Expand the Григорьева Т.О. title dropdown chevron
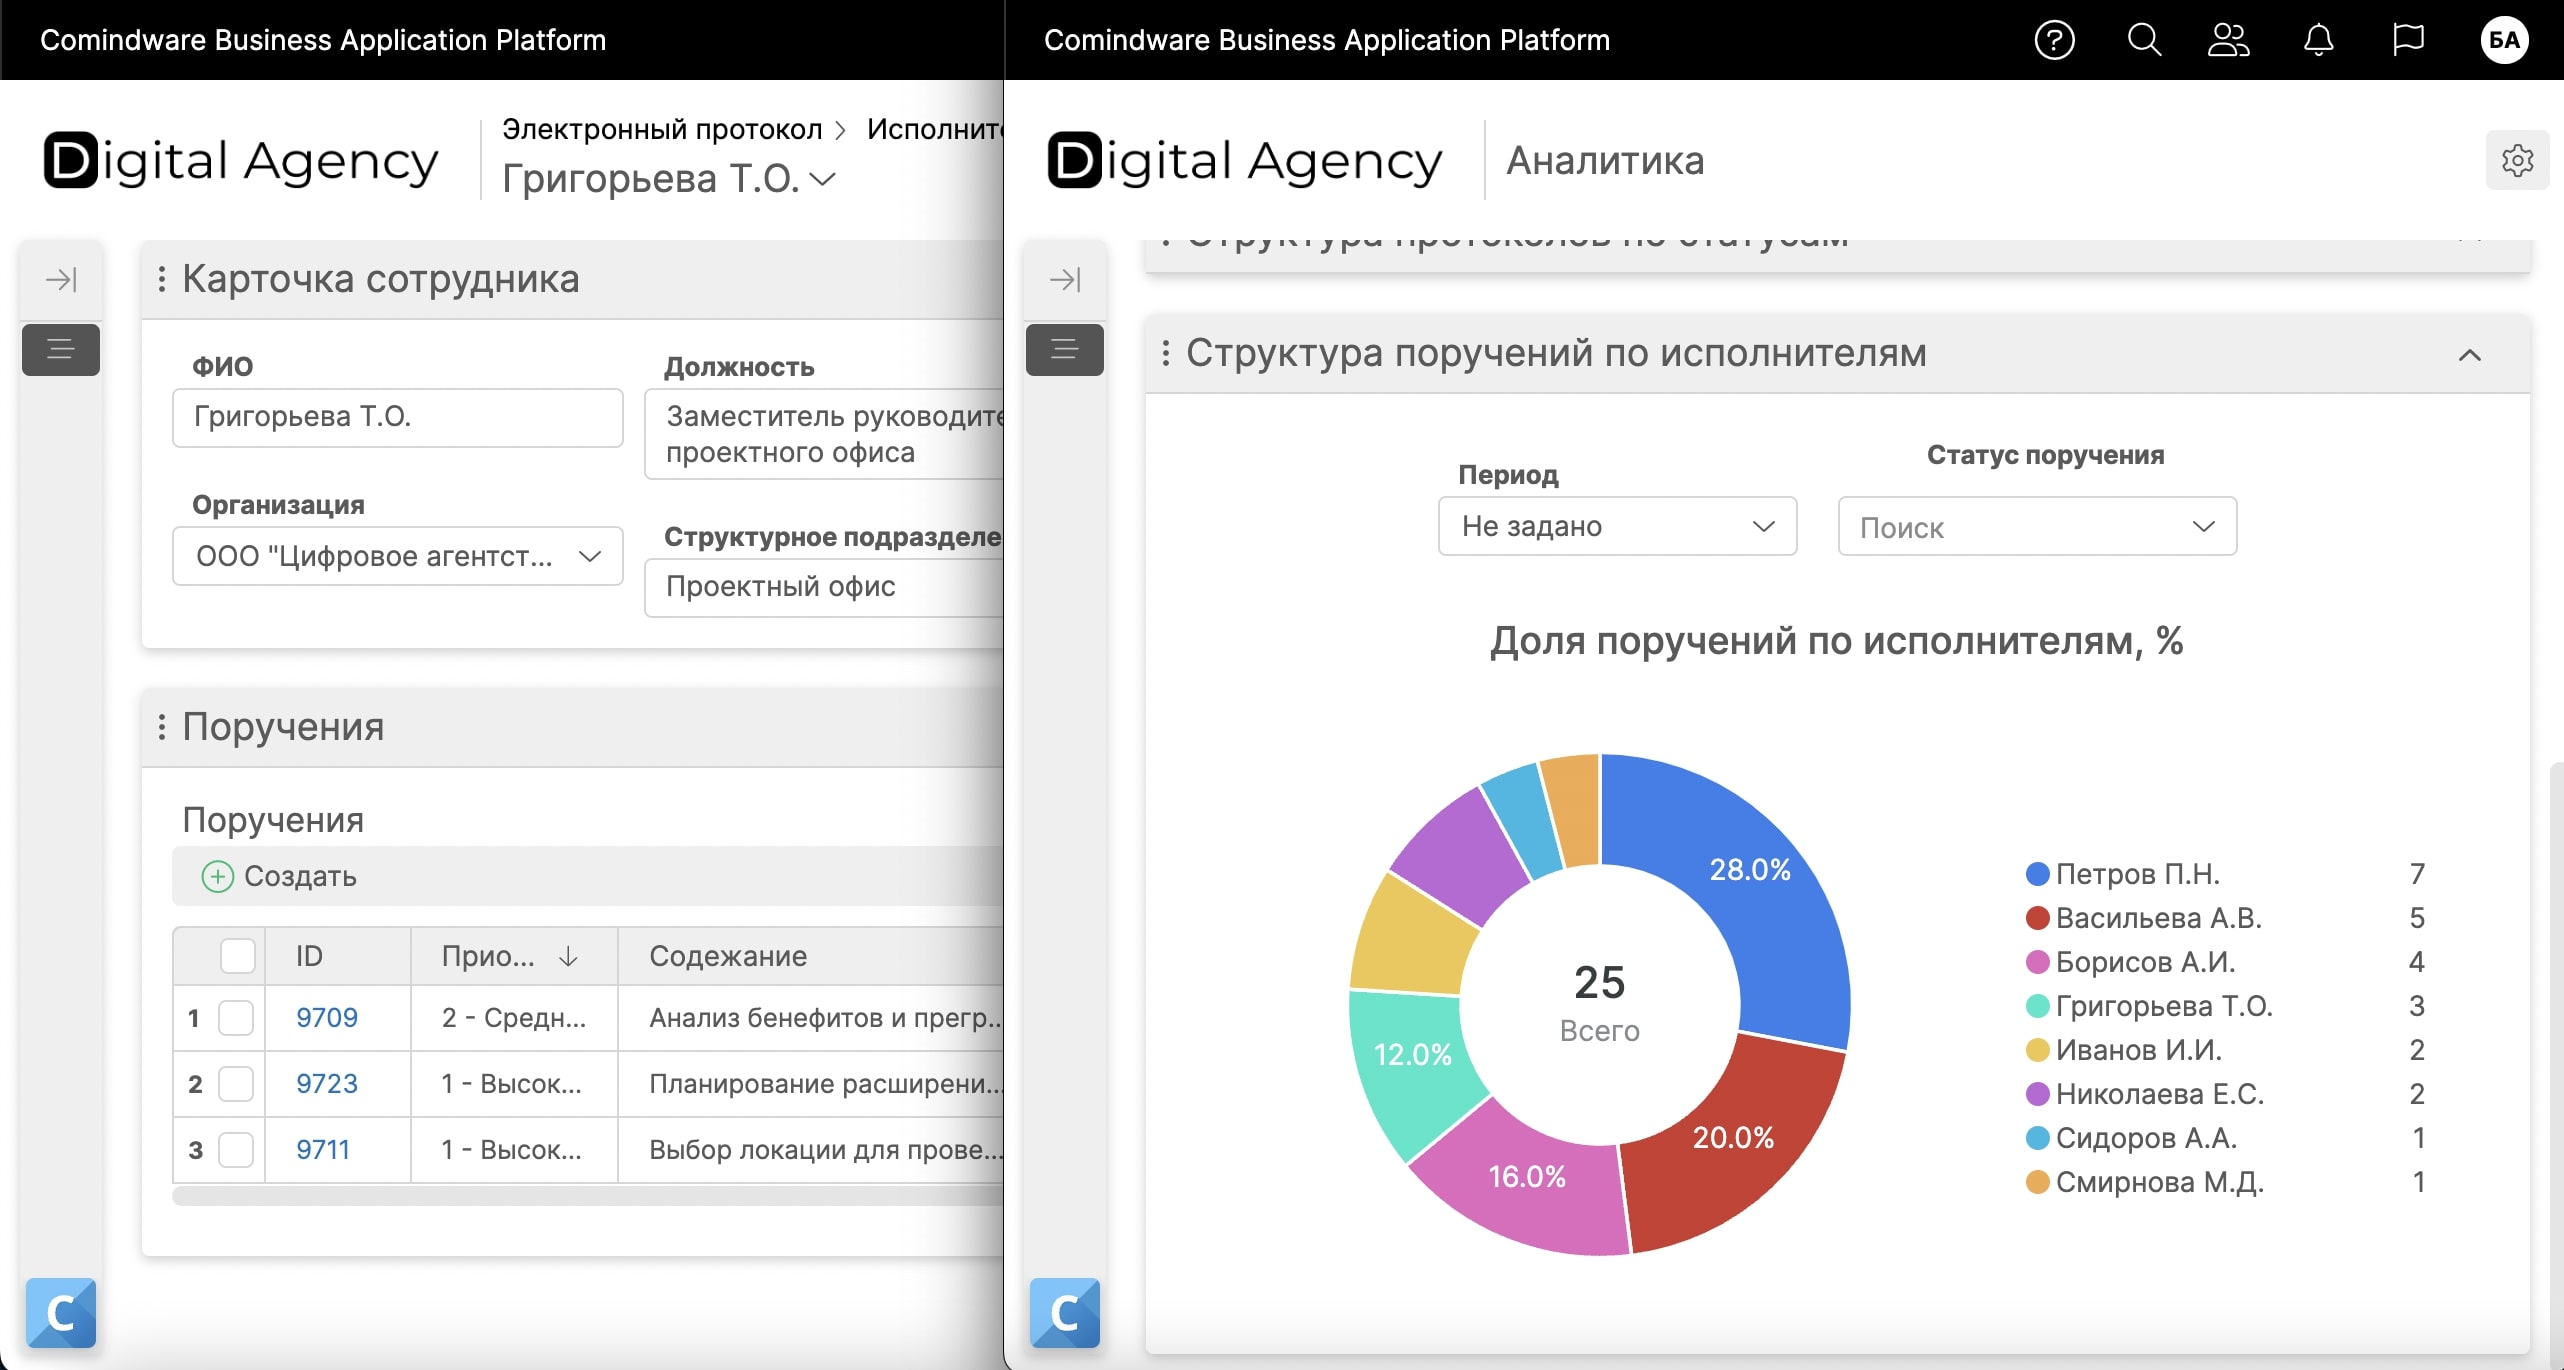 [x=823, y=179]
